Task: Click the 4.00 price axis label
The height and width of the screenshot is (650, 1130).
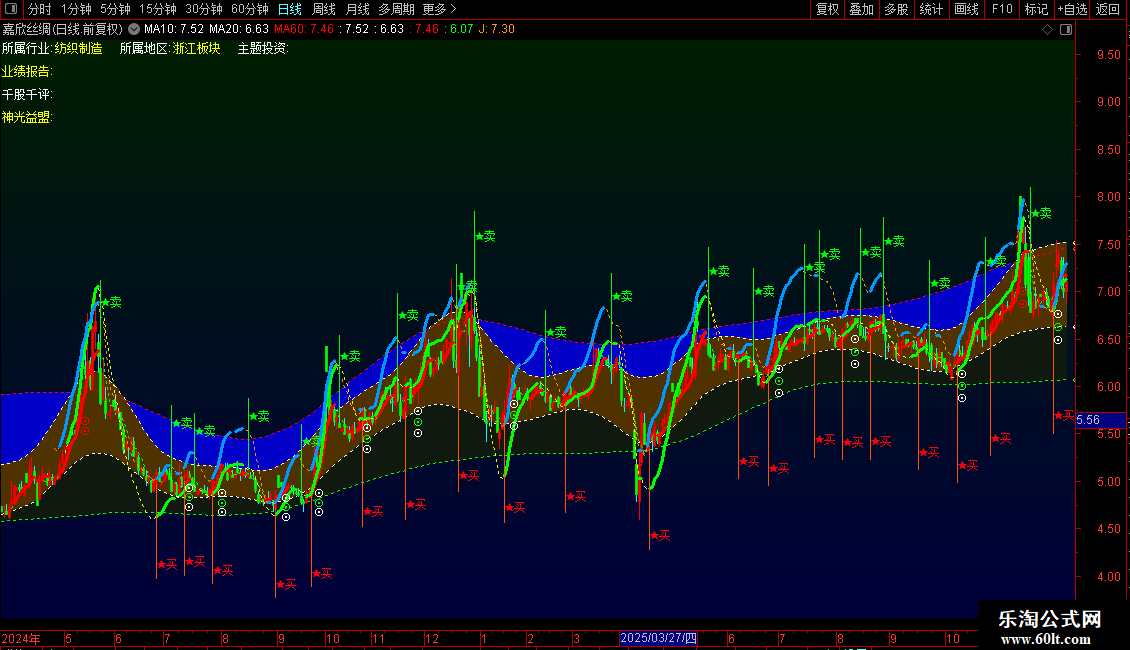Action: [x=1108, y=576]
